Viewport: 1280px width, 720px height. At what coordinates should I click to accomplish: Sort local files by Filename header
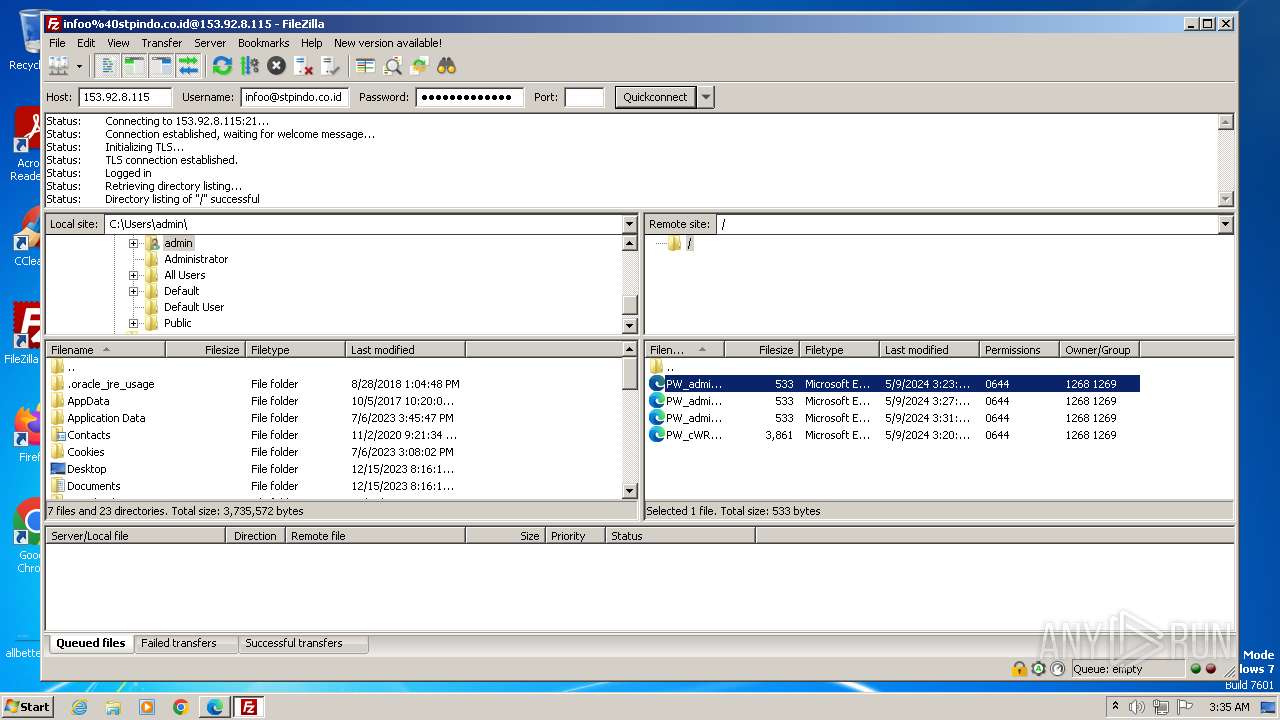(105, 350)
